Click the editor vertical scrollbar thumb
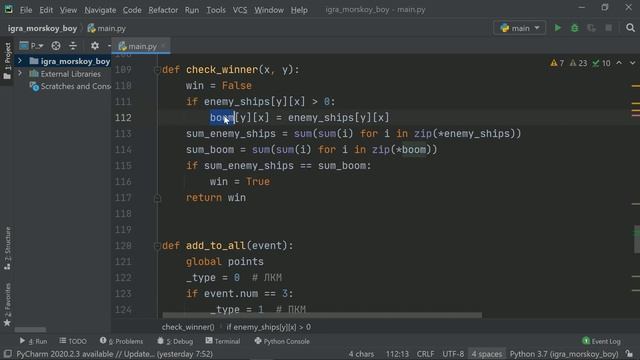The width and height of the screenshot is (640, 360). pos(636,239)
